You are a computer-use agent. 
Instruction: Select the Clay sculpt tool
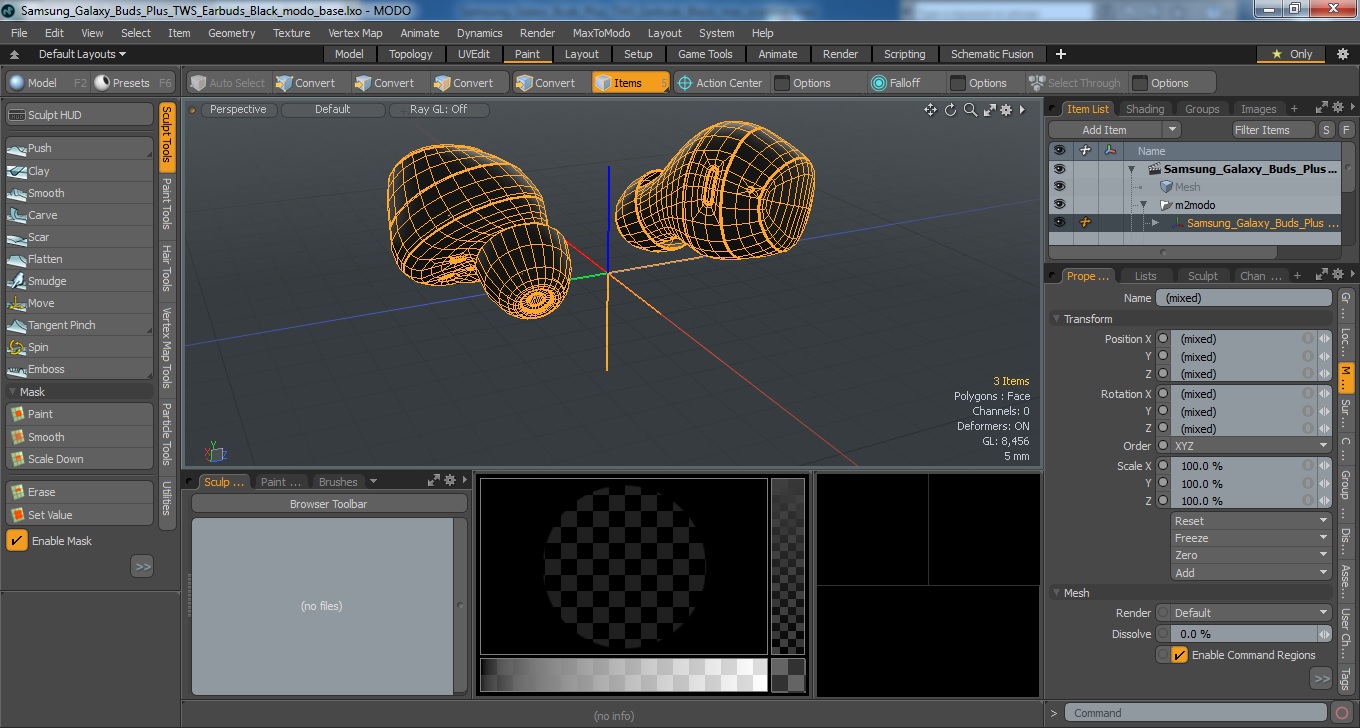(80, 171)
